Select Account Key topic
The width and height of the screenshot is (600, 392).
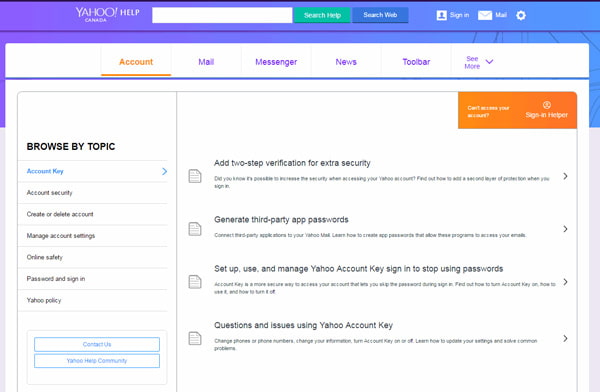coord(93,171)
